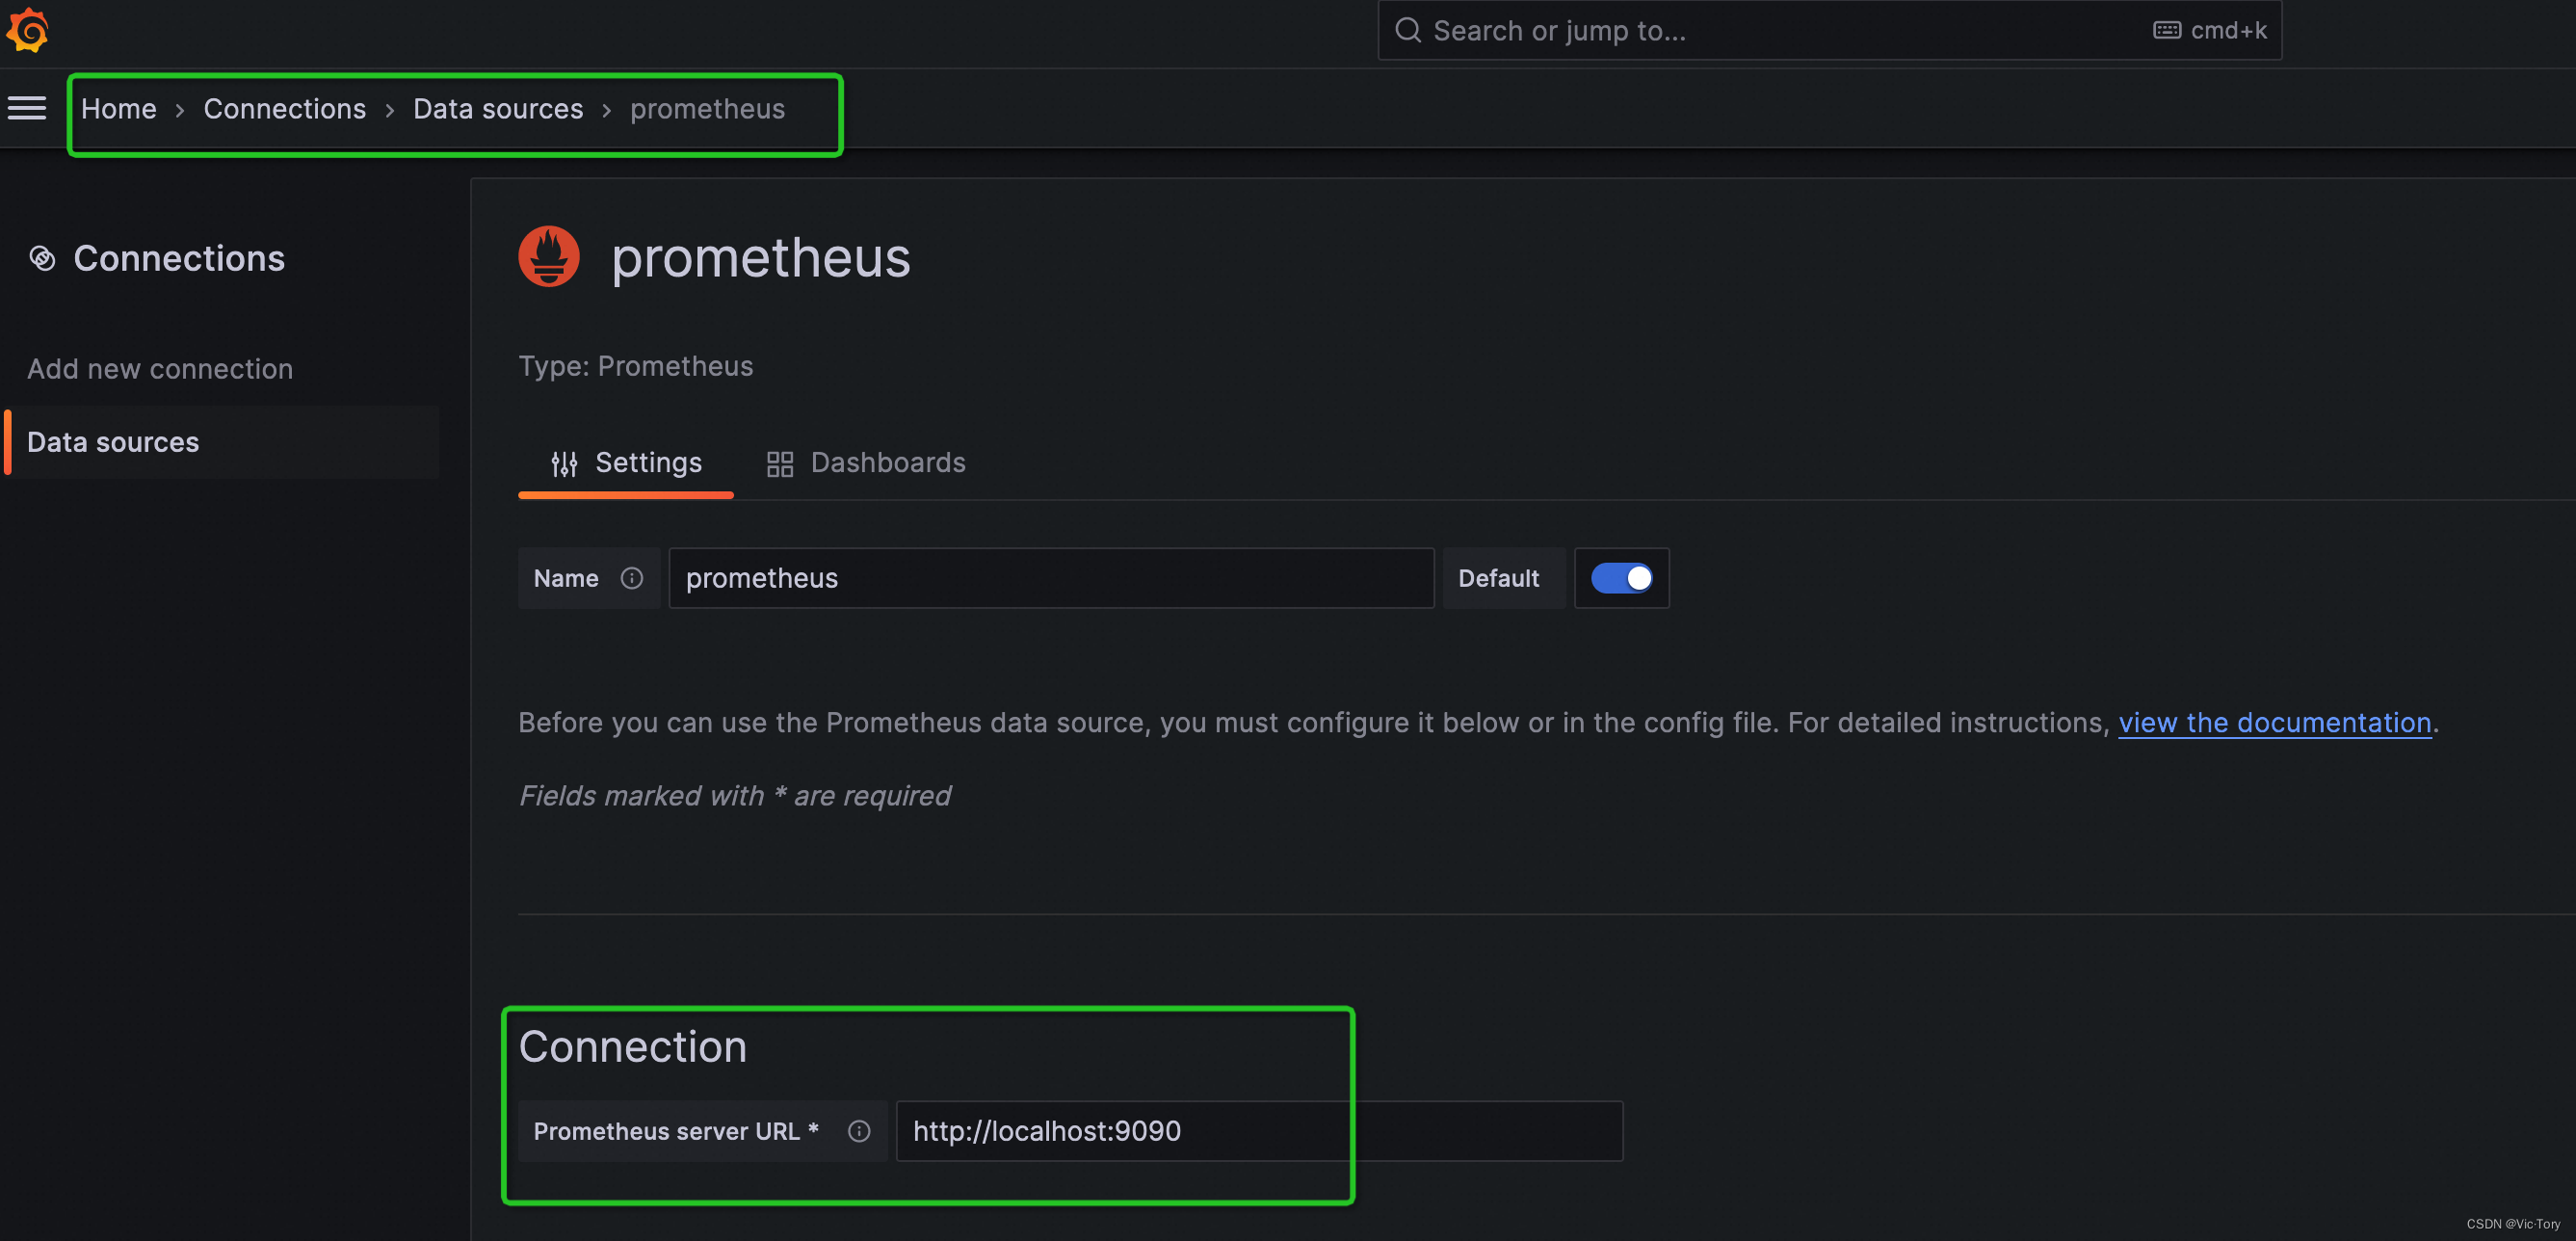The width and height of the screenshot is (2576, 1241).
Task: Switch to the Dashboards tab
Action: 866,463
